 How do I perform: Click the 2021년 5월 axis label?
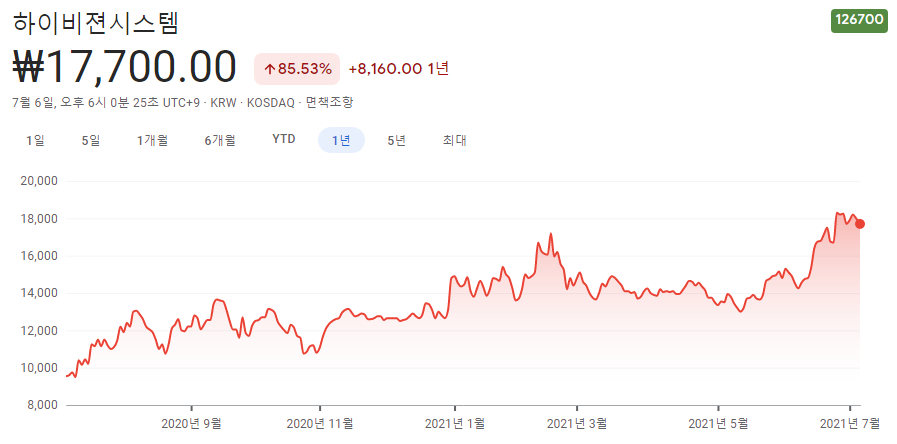pos(718,423)
